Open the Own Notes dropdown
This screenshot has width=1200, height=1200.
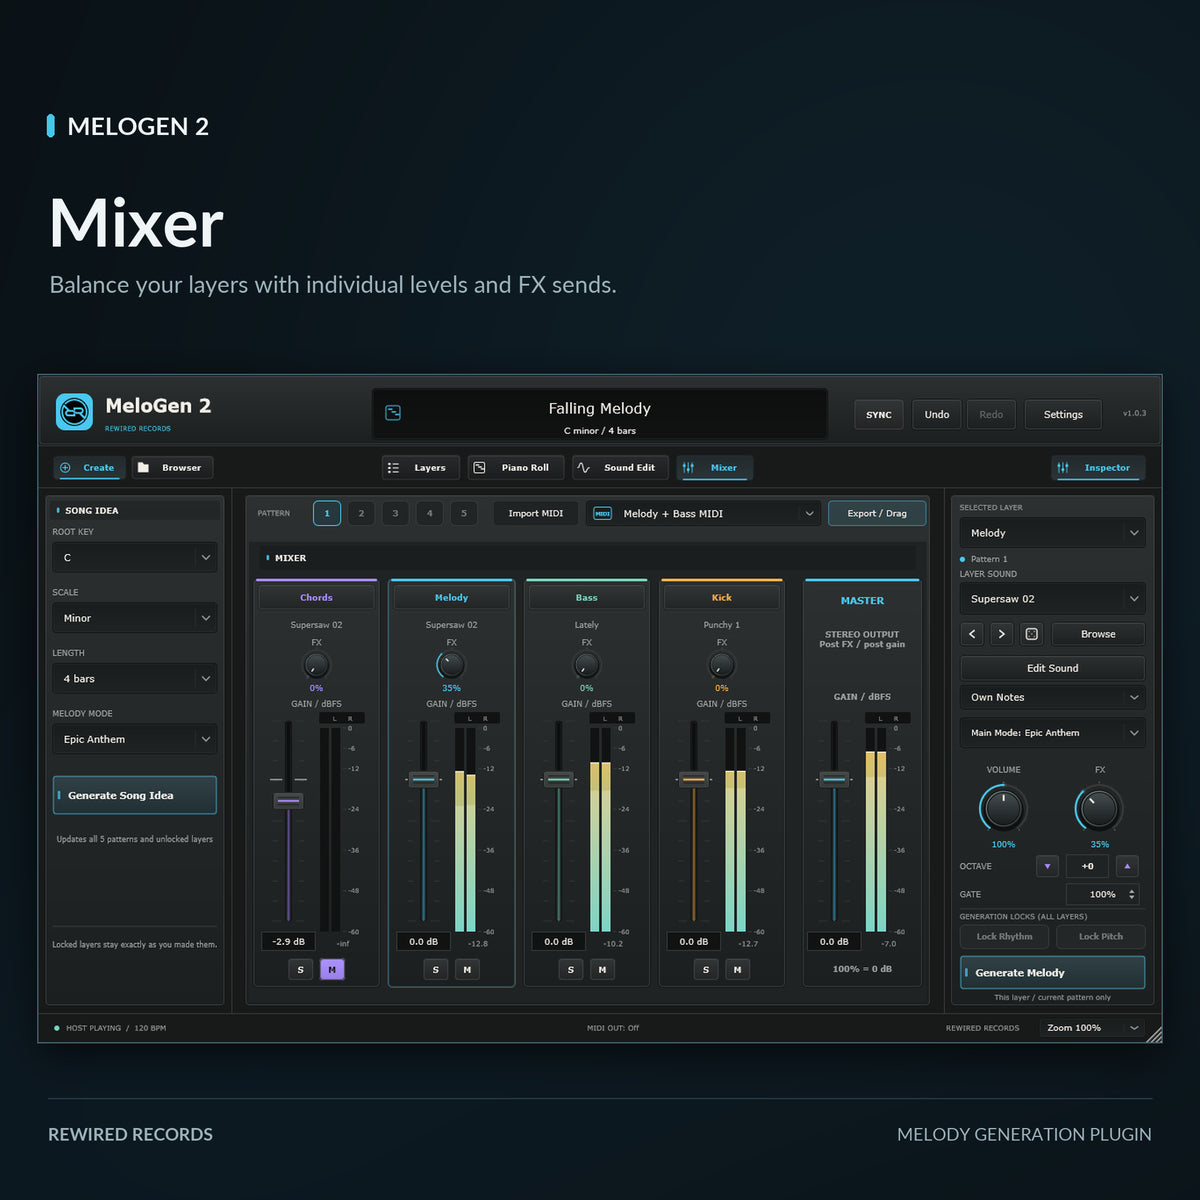click(x=1052, y=697)
